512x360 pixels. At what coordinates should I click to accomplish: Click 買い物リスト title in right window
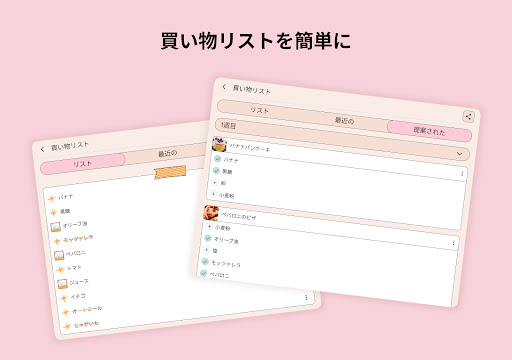point(251,89)
